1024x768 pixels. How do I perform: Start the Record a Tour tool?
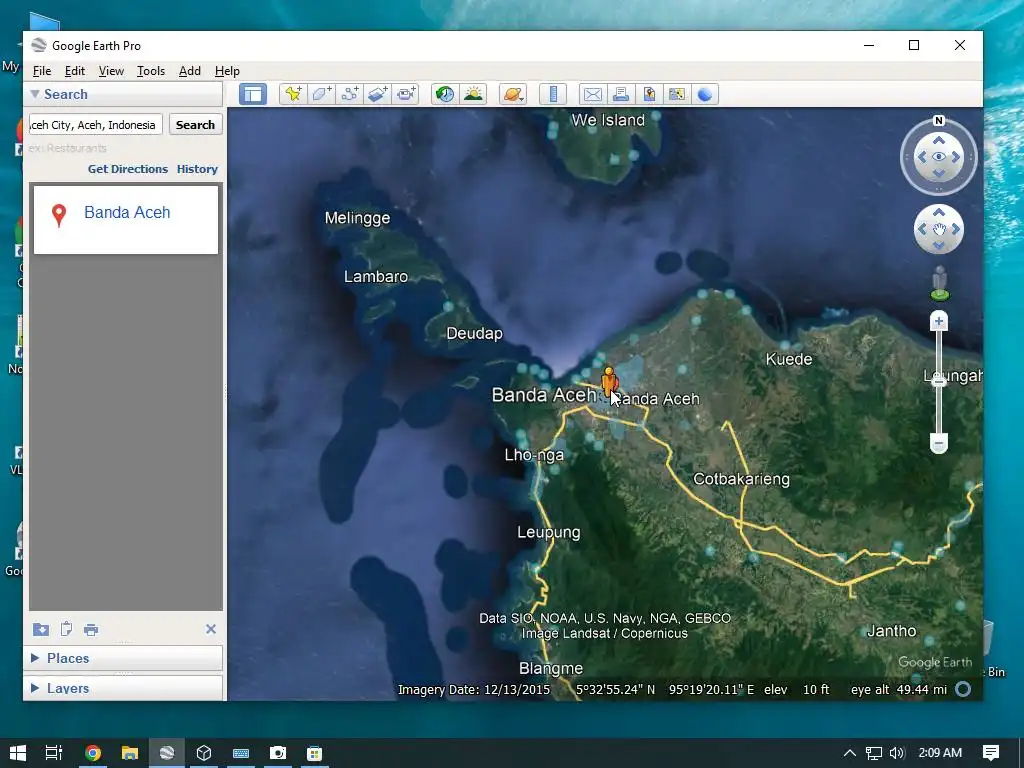point(406,94)
